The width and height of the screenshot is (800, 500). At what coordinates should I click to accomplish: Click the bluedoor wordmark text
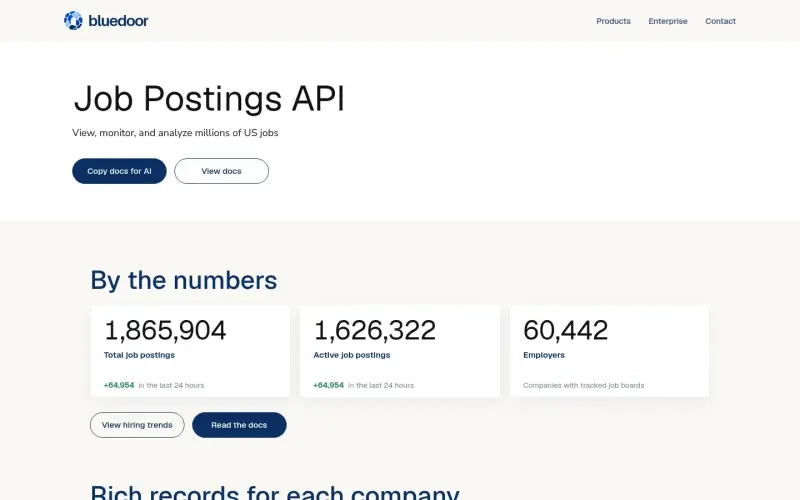click(118, 21)
